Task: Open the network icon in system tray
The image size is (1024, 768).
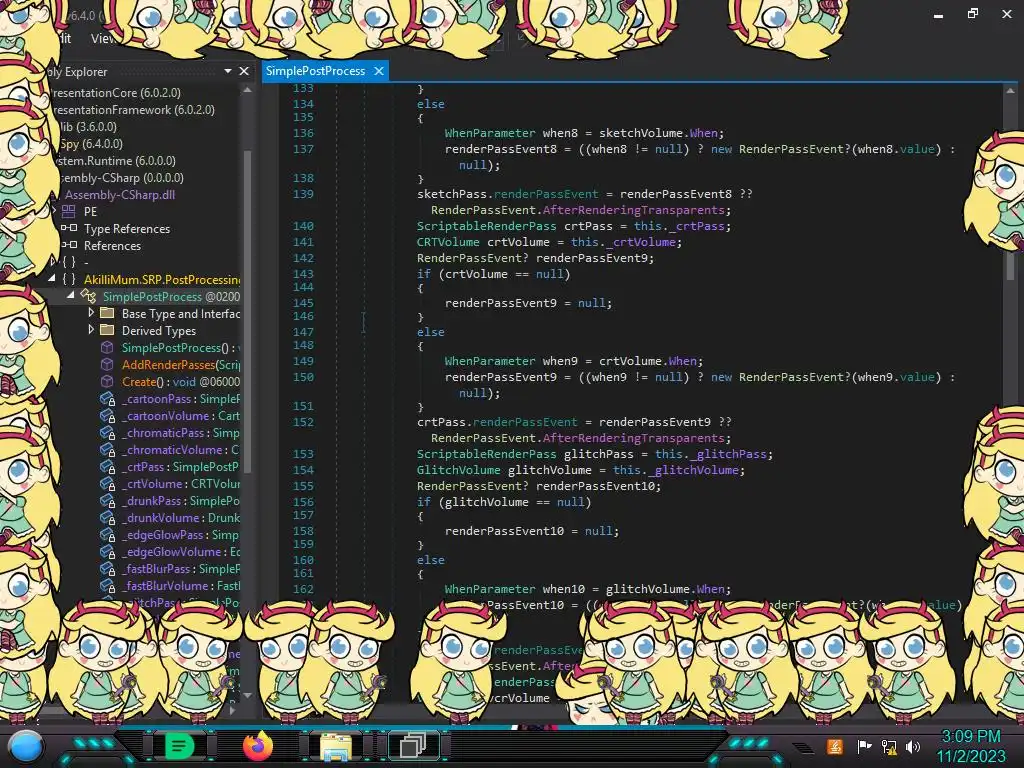Action: pos(889,746)
